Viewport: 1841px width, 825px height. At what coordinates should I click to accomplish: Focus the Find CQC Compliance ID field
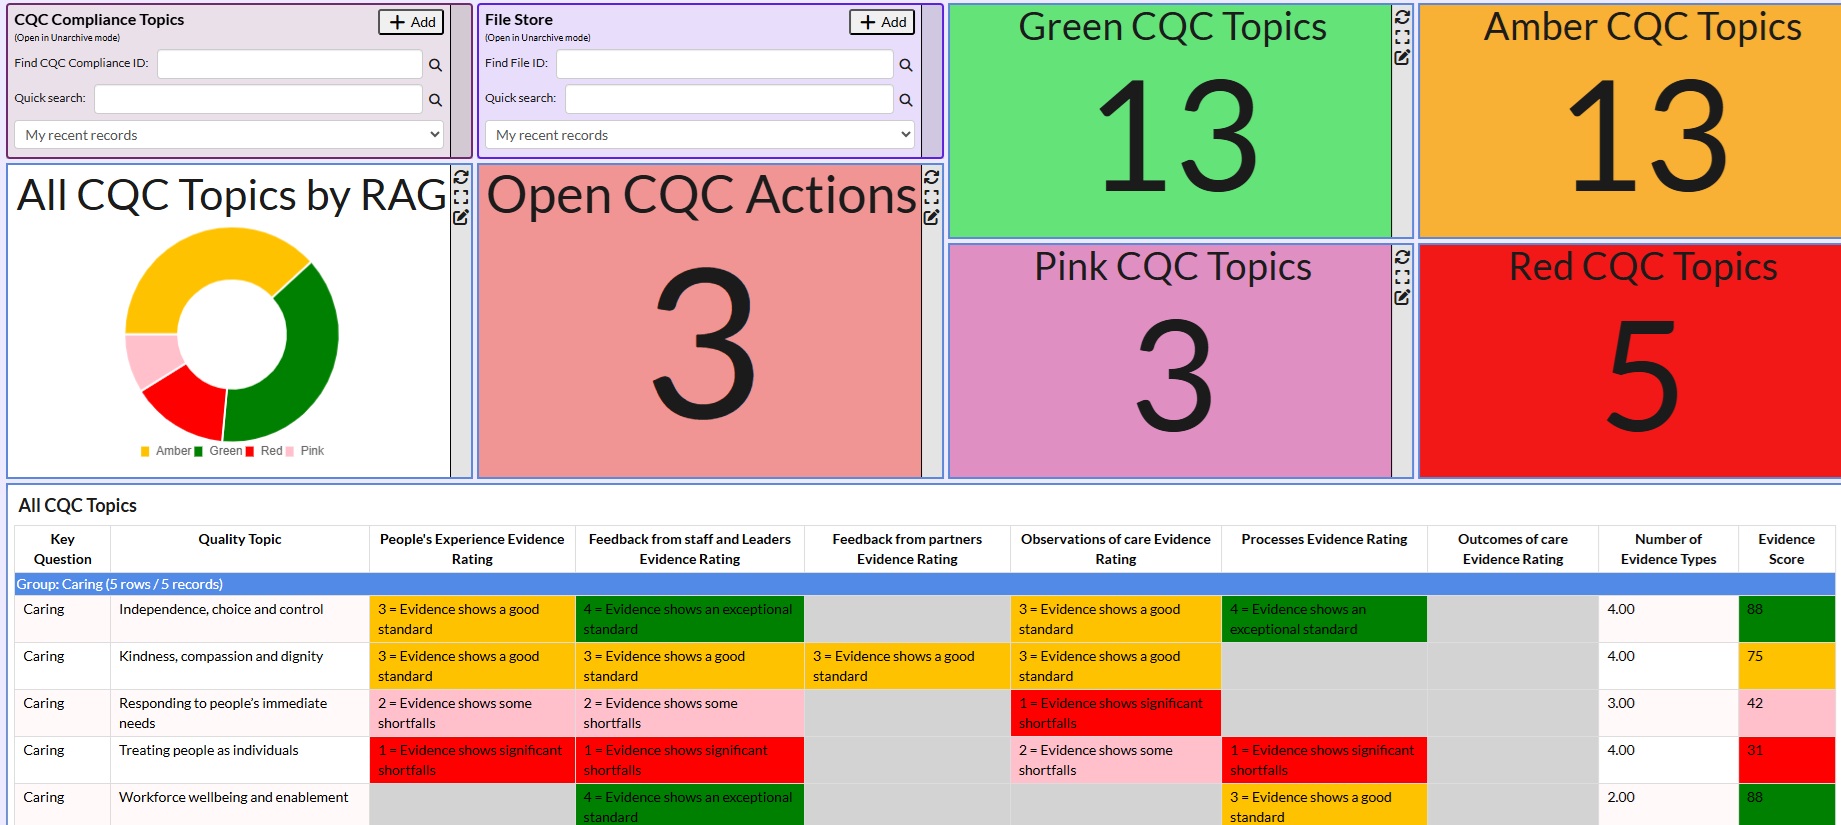pos(290,64)
